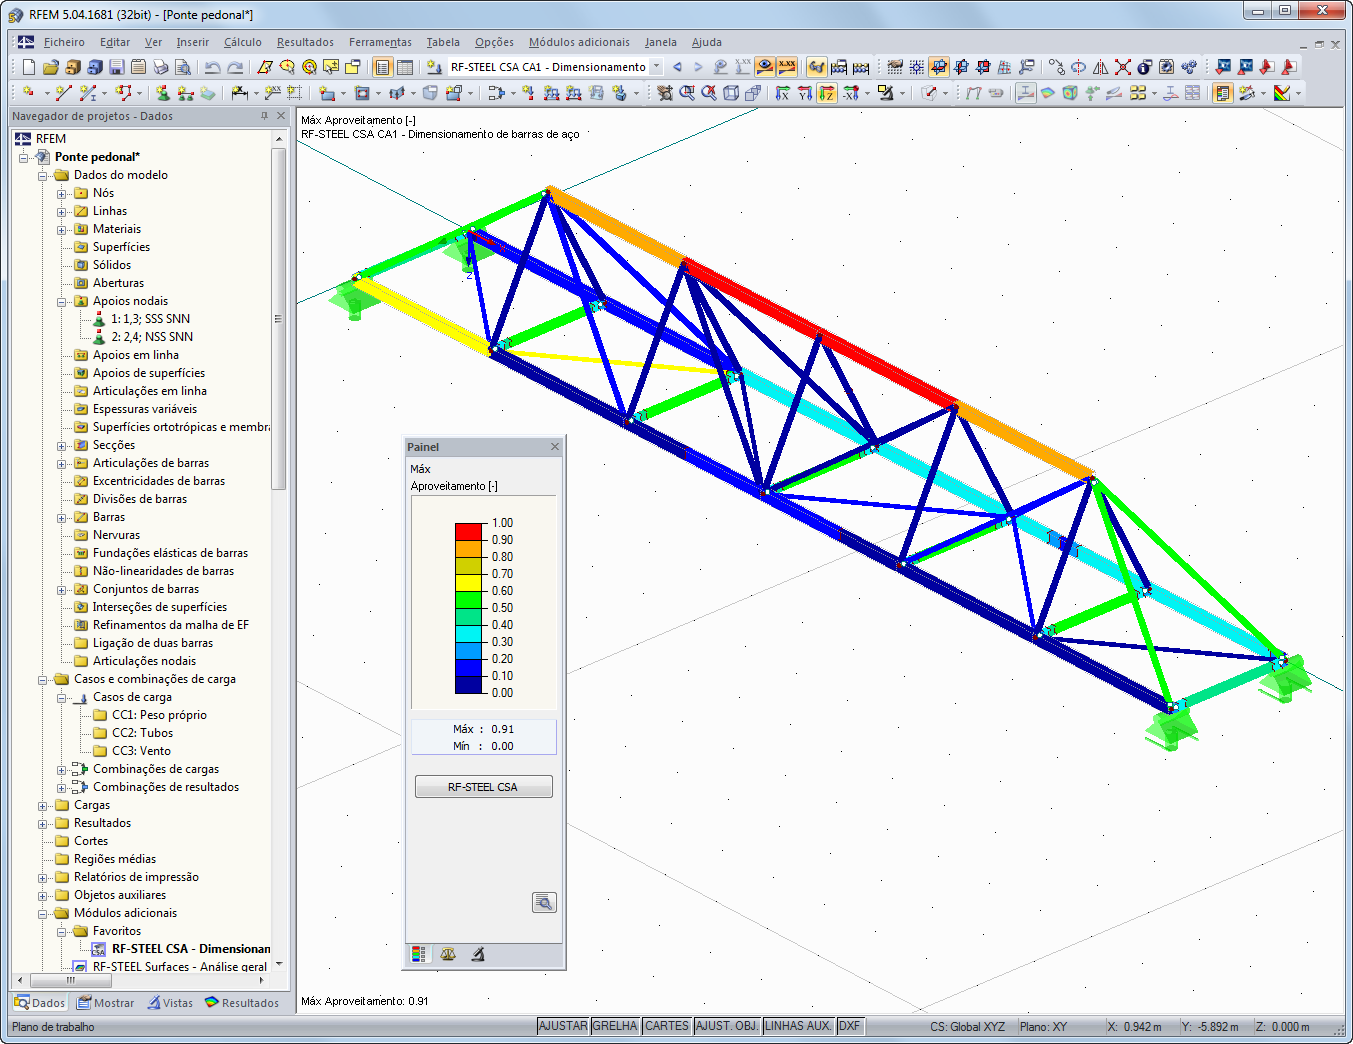This screenshot has height=1044, width=1353.
Task: Expand the Barras tree node
Action: [x=61, y=518]
